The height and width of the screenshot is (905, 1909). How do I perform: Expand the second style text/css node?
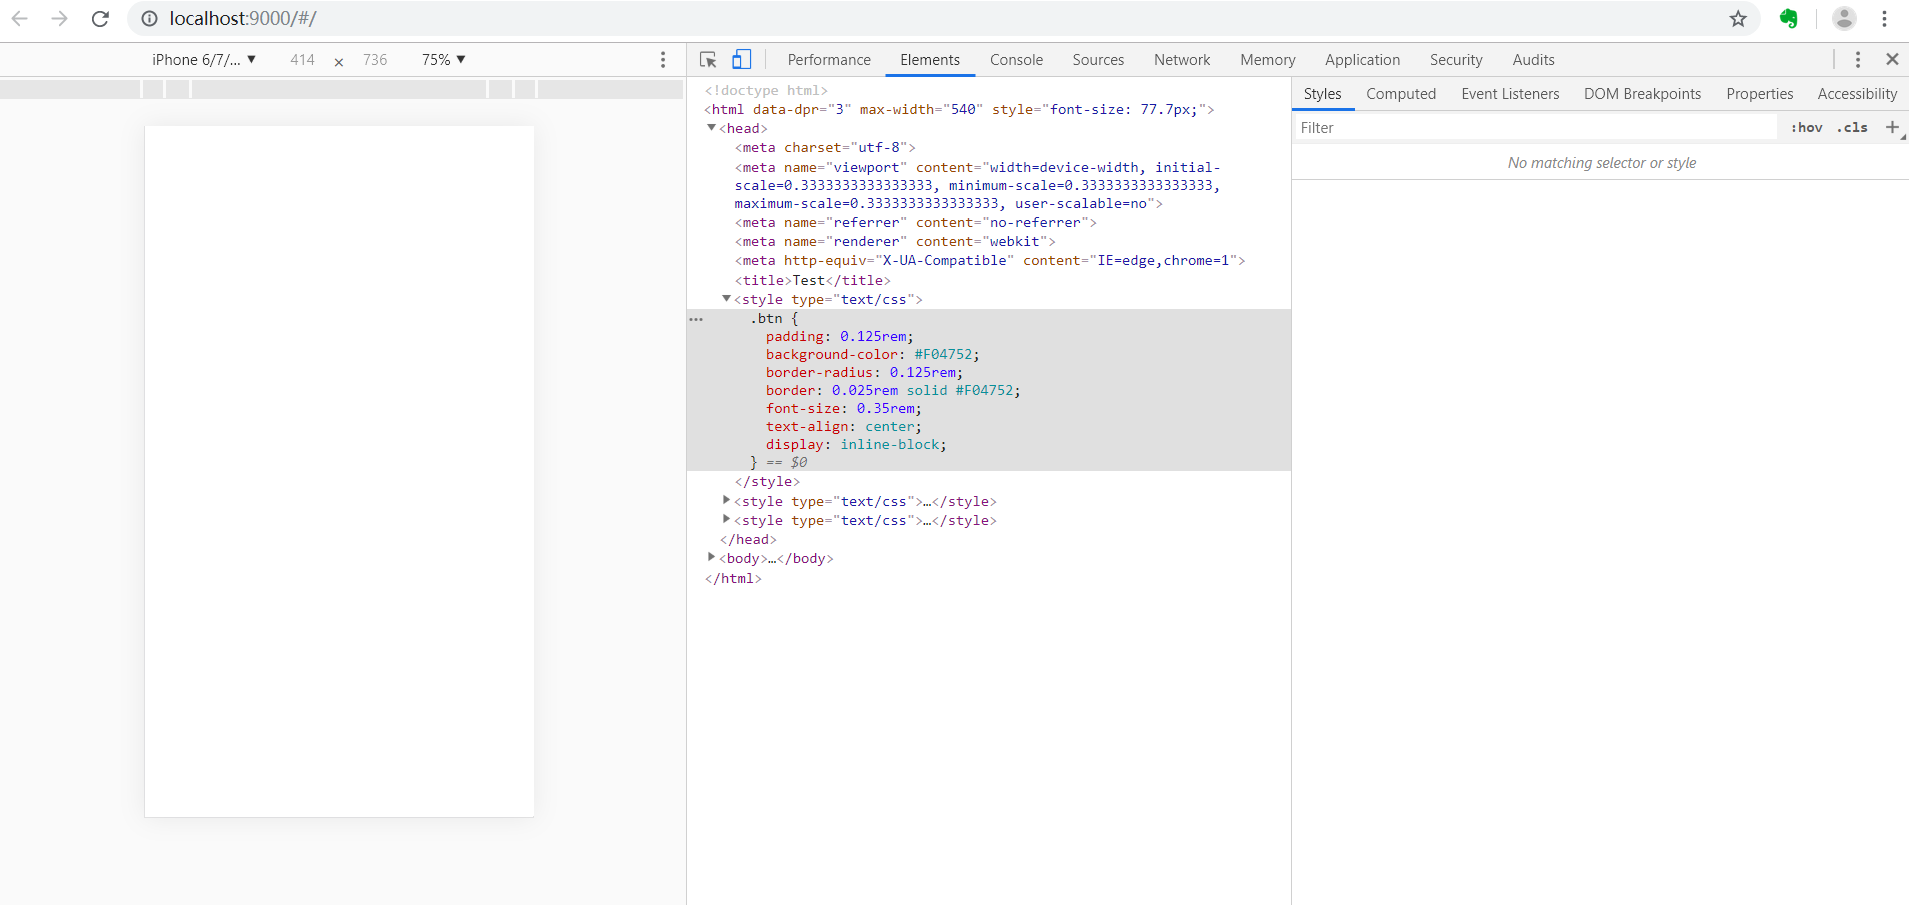726,501
